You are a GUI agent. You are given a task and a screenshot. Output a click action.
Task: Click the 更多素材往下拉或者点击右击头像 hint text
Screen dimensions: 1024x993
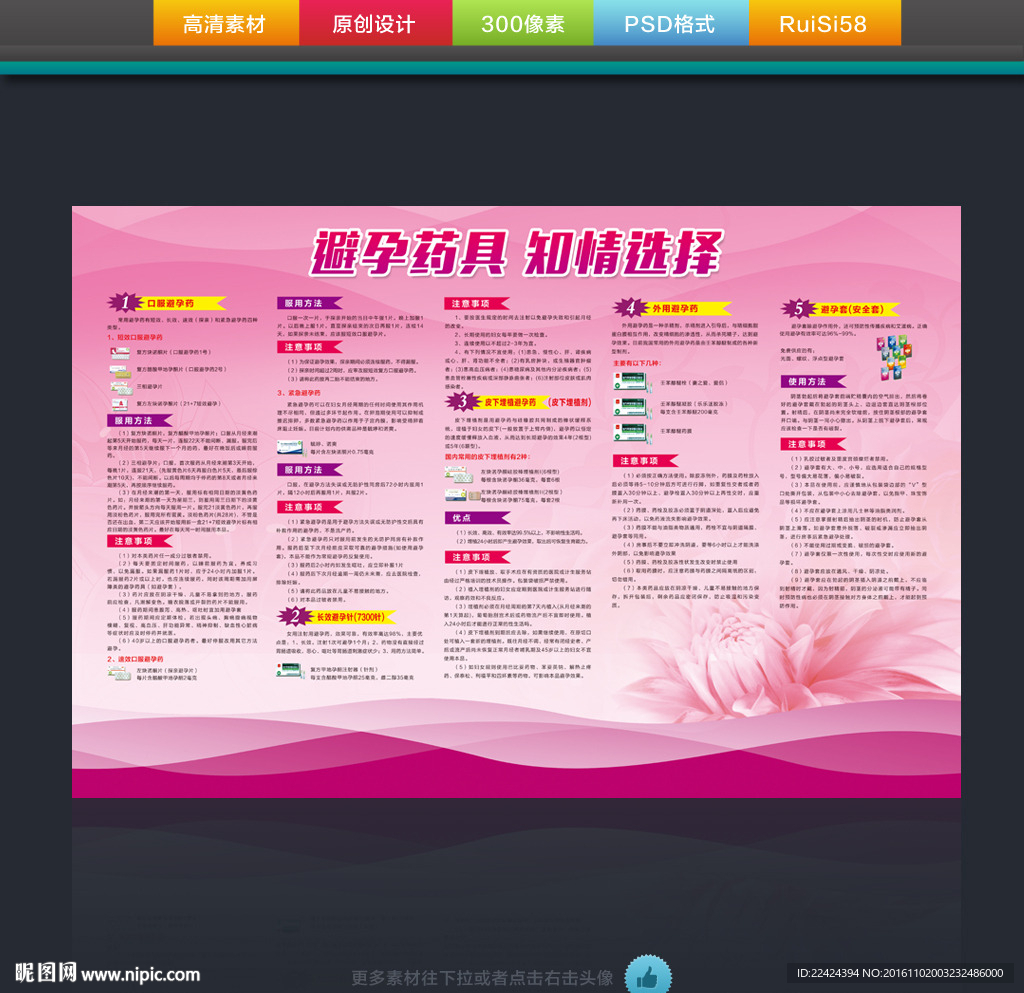click(x=482, y=977)
